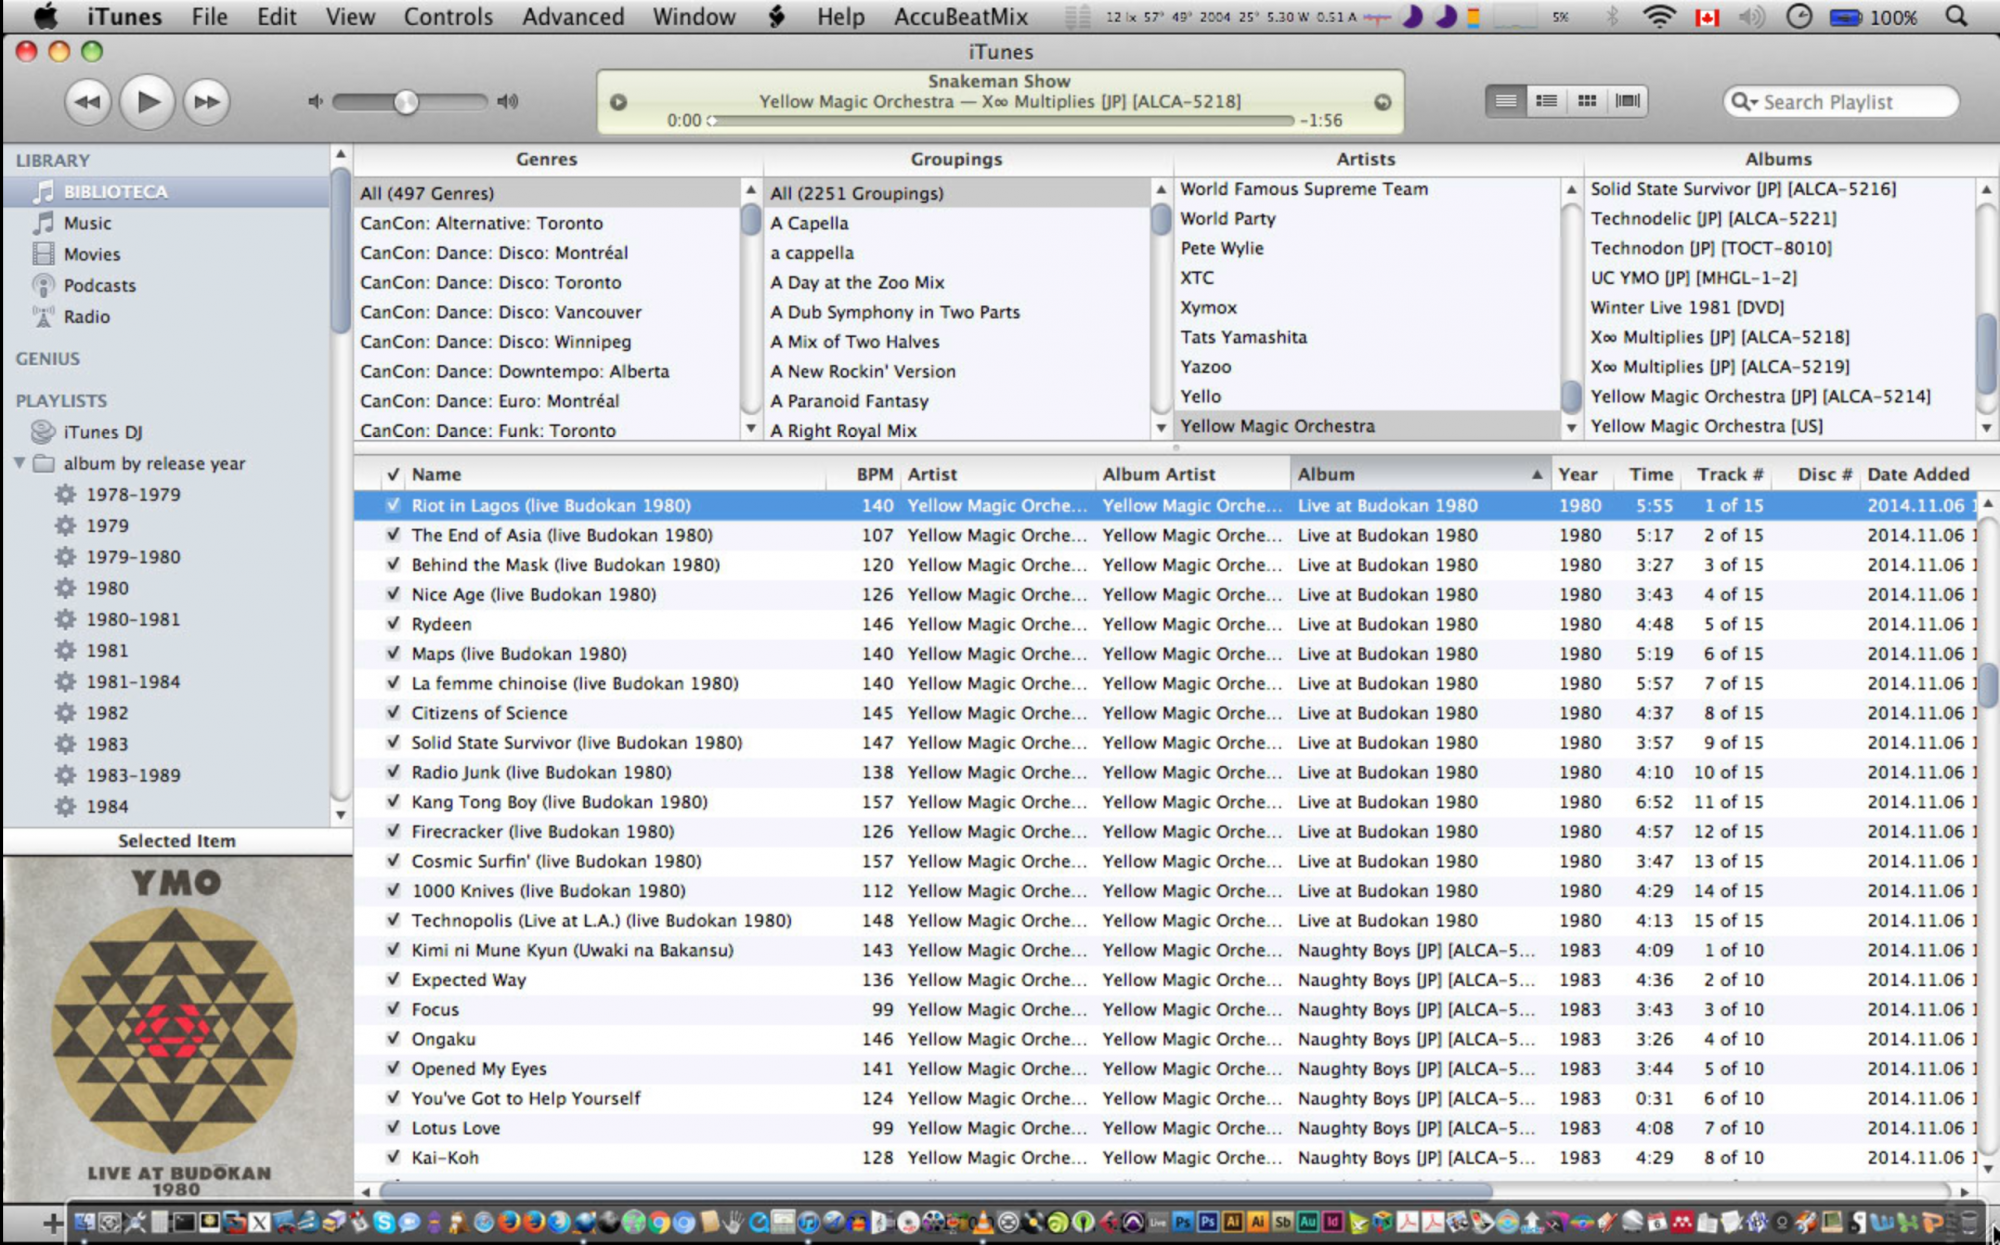
Task: Sort by Date Added column header
Action: click(x=1918, y=475)
